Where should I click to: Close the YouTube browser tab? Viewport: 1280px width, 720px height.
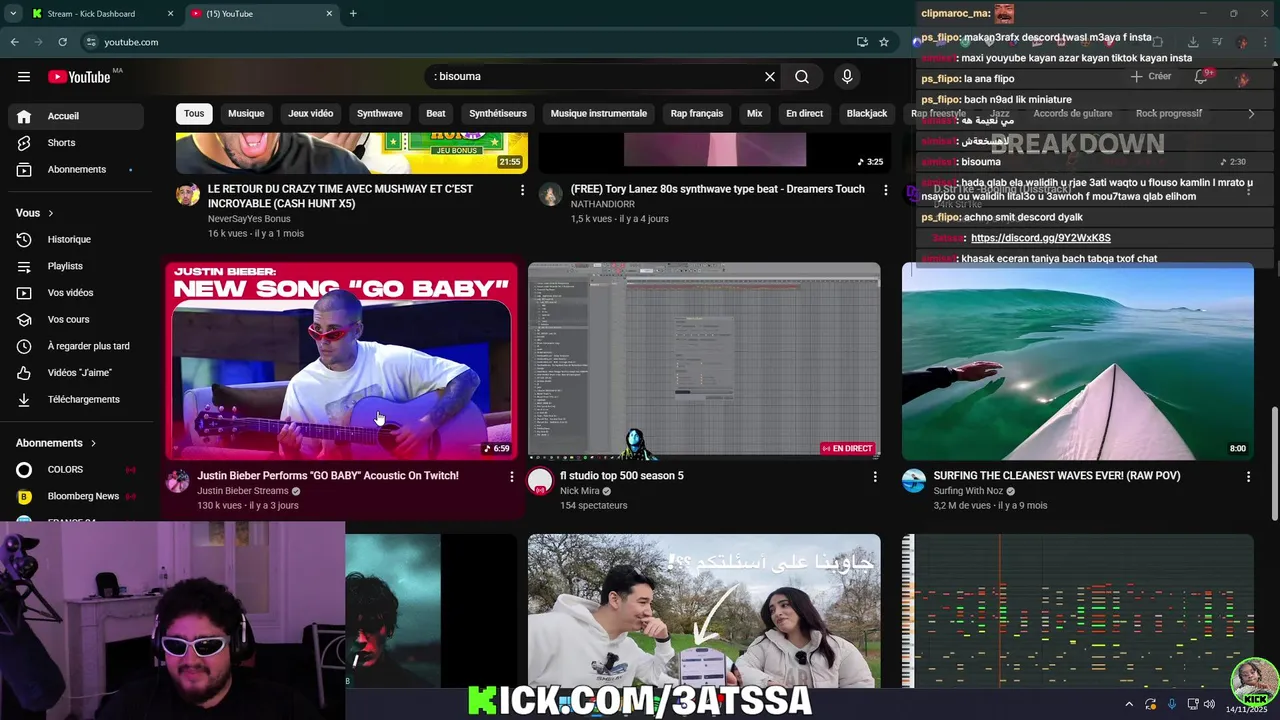[329, 14]
